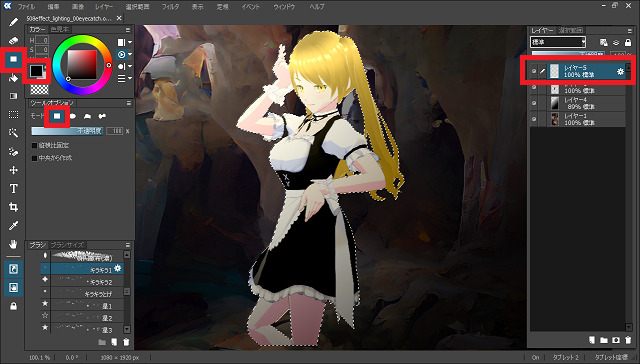640x364 pixels.
Task: Open the color panel menu button
Action: (128, 30)
